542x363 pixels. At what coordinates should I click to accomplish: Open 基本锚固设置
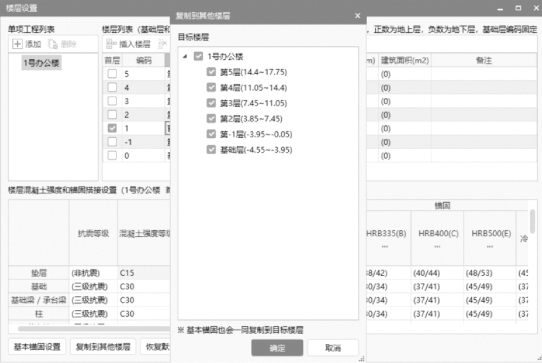click(x=37, y=347)
